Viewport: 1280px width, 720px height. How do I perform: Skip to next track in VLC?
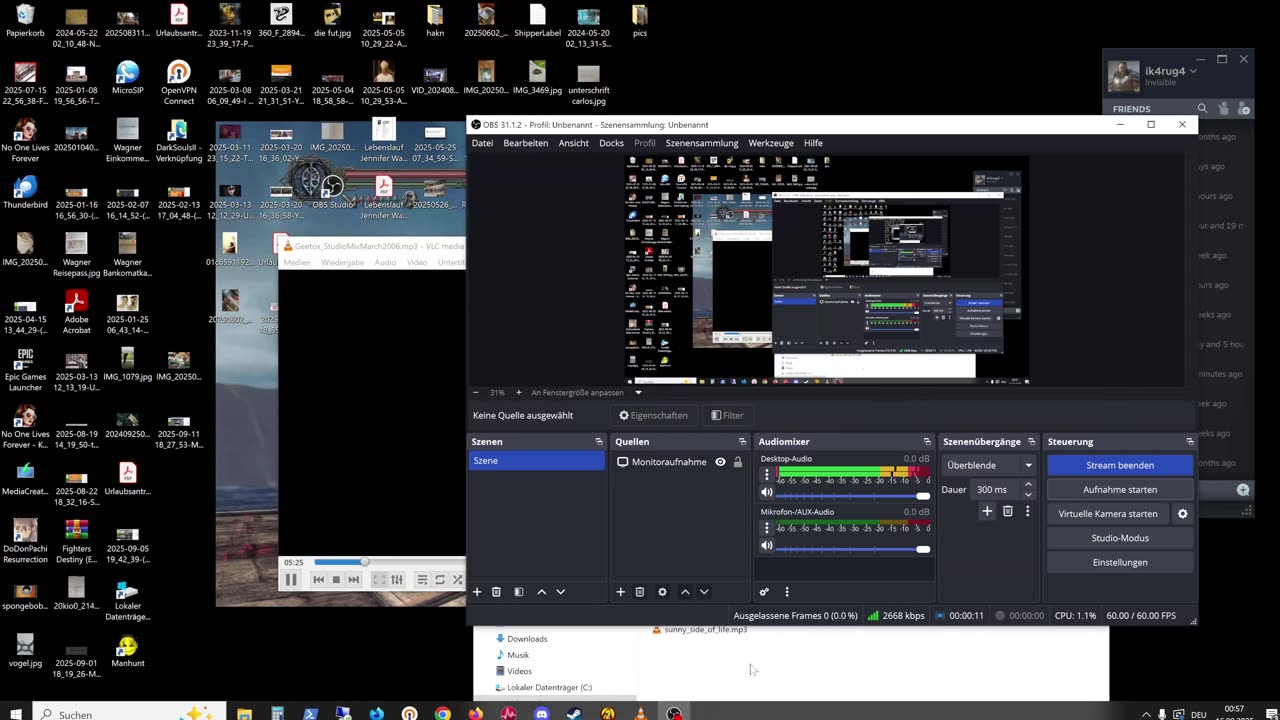pos(353,580)
